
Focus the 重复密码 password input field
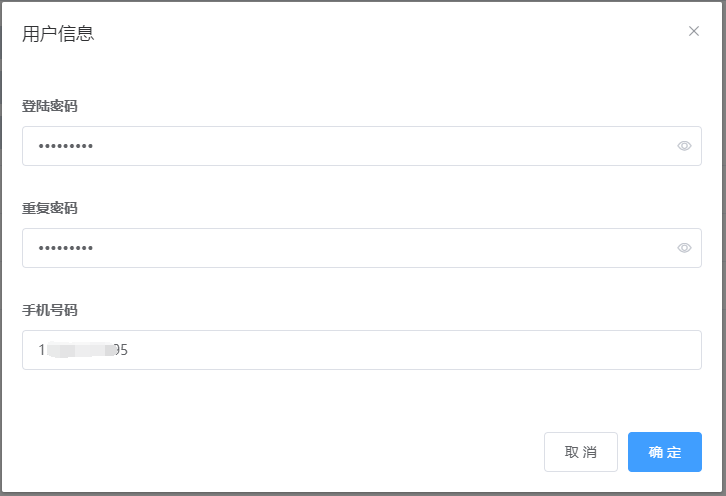point(362,248)
